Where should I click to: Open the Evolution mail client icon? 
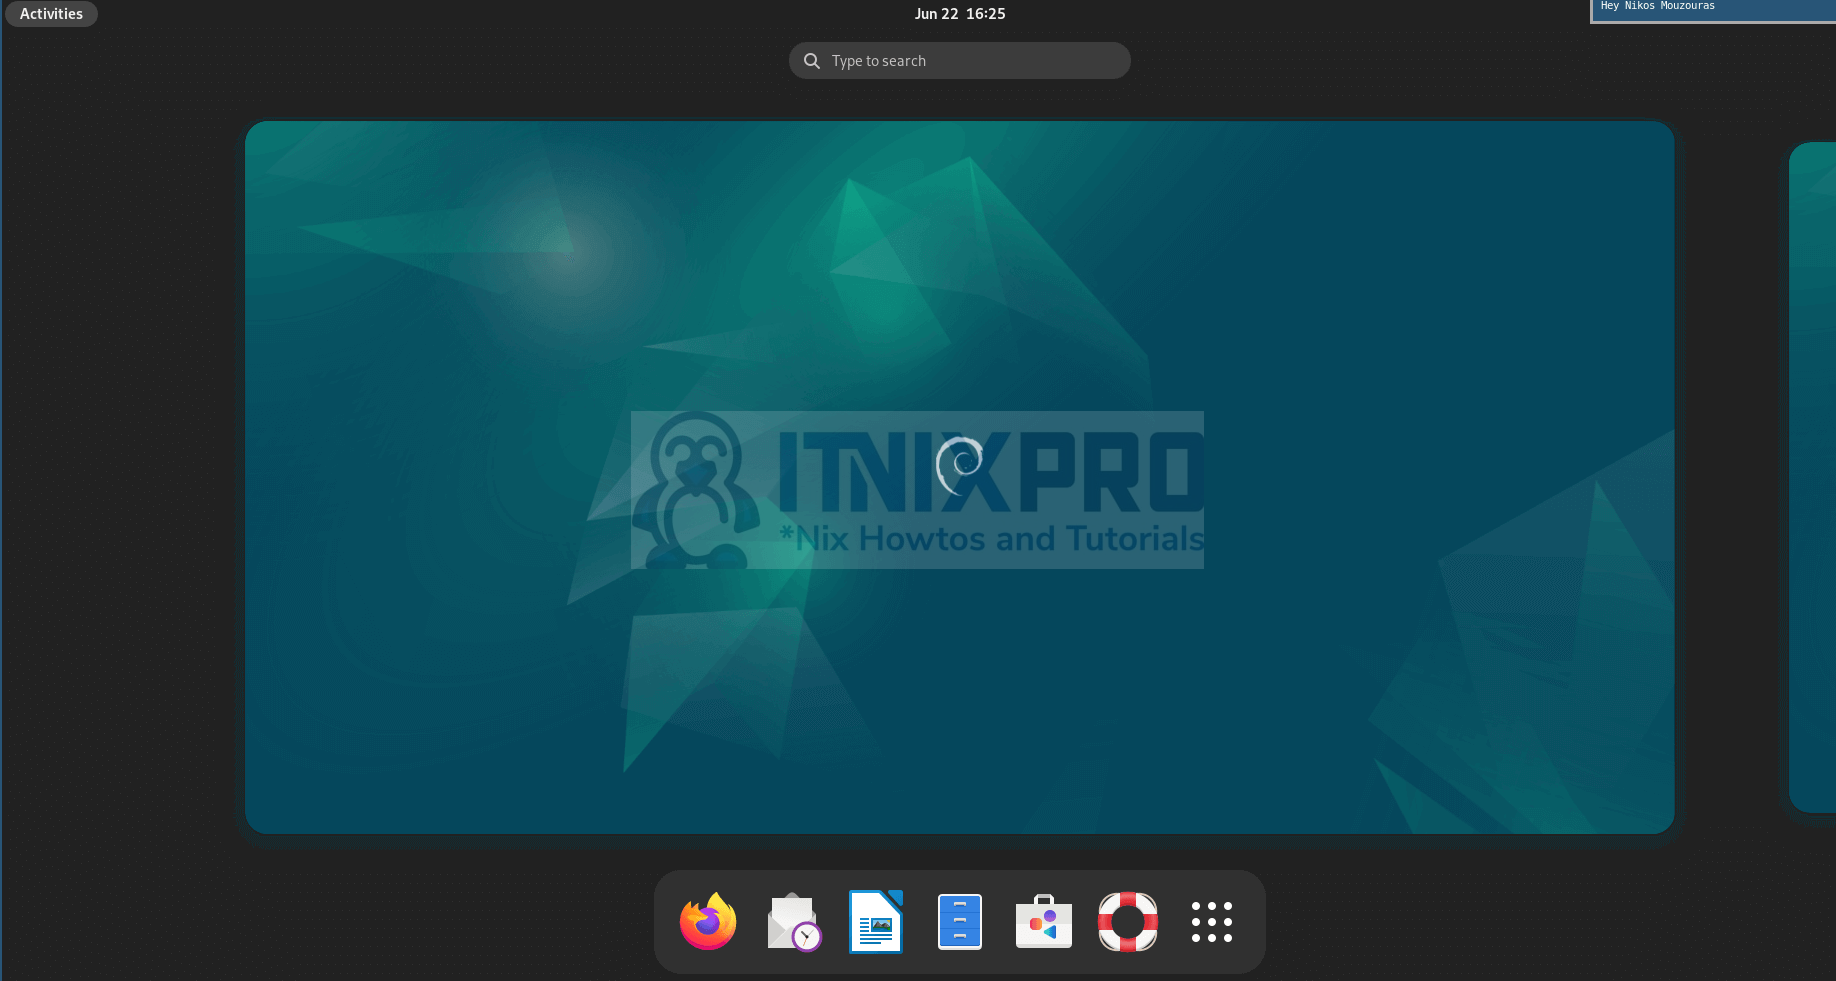(793, 922)
